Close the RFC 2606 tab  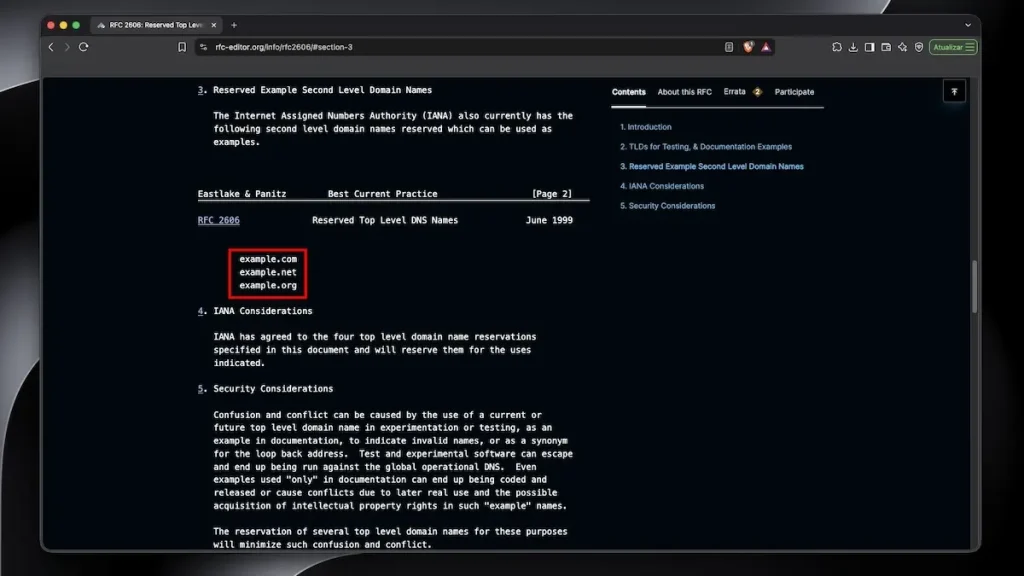point(214,25)
